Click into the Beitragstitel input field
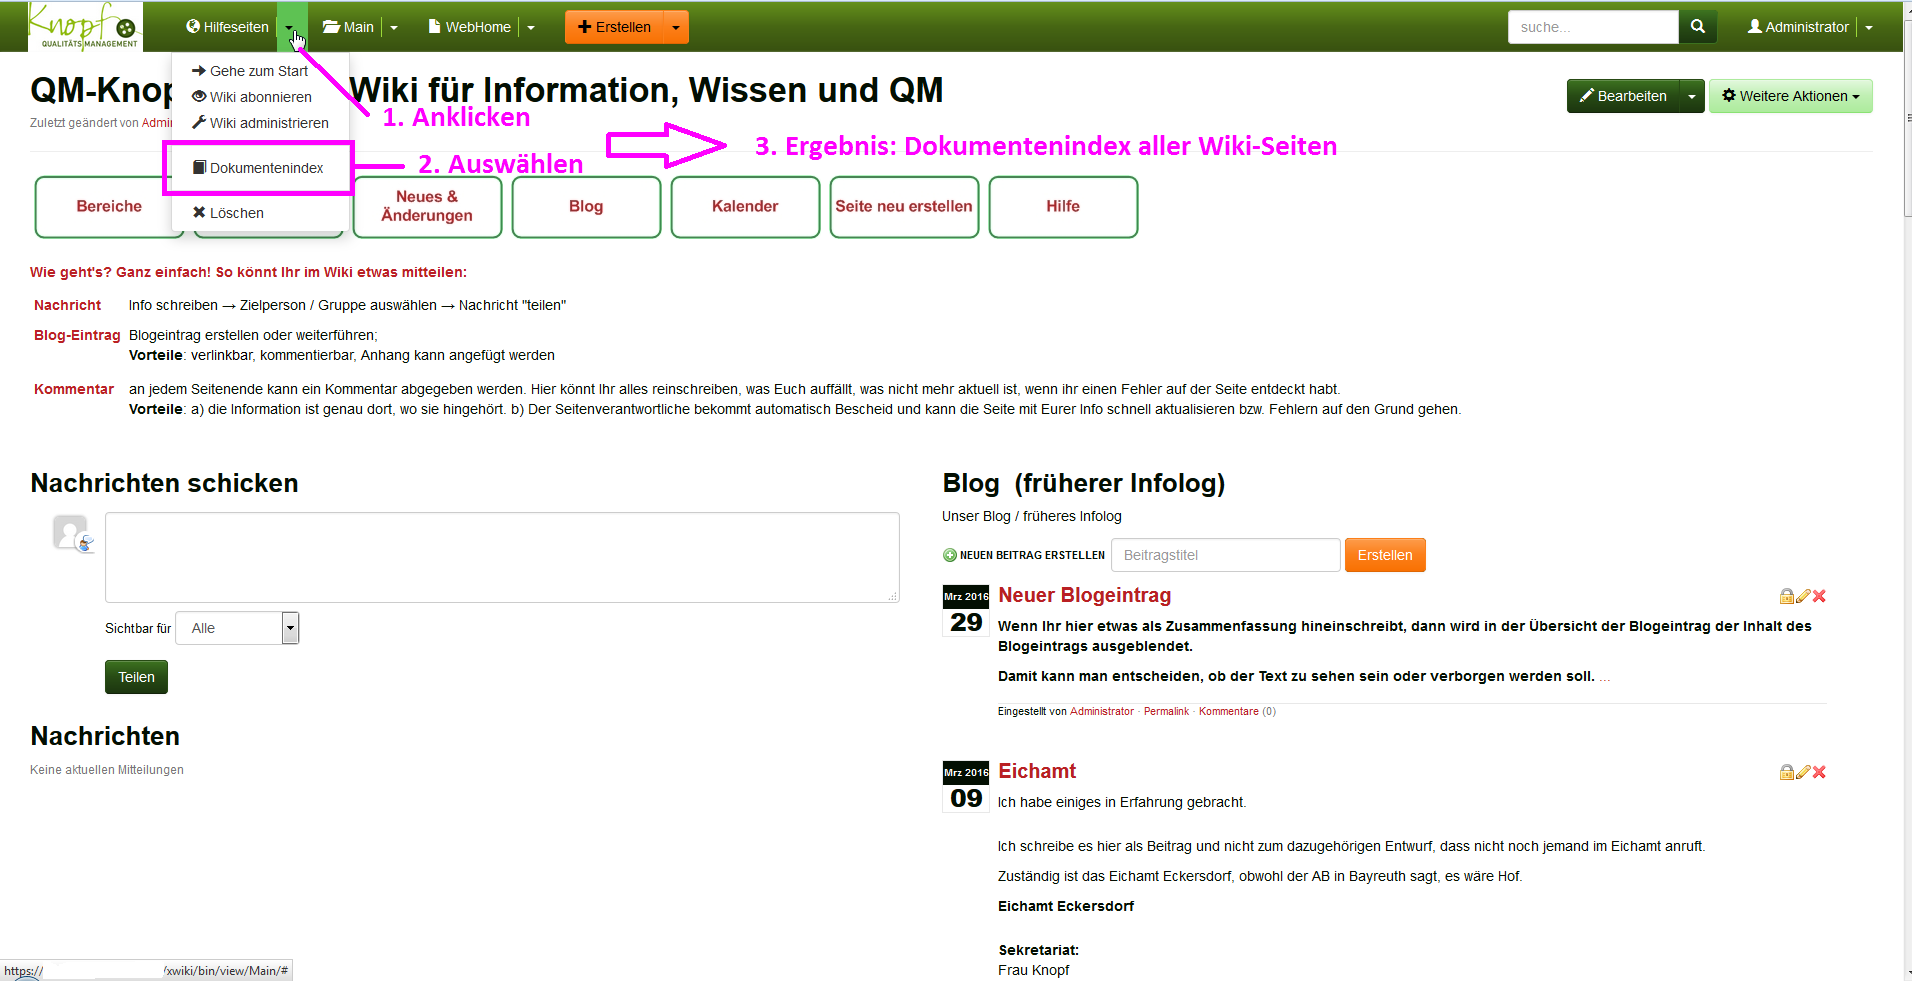Viewport: 1912px width, 981px height. pos(1225,555)
